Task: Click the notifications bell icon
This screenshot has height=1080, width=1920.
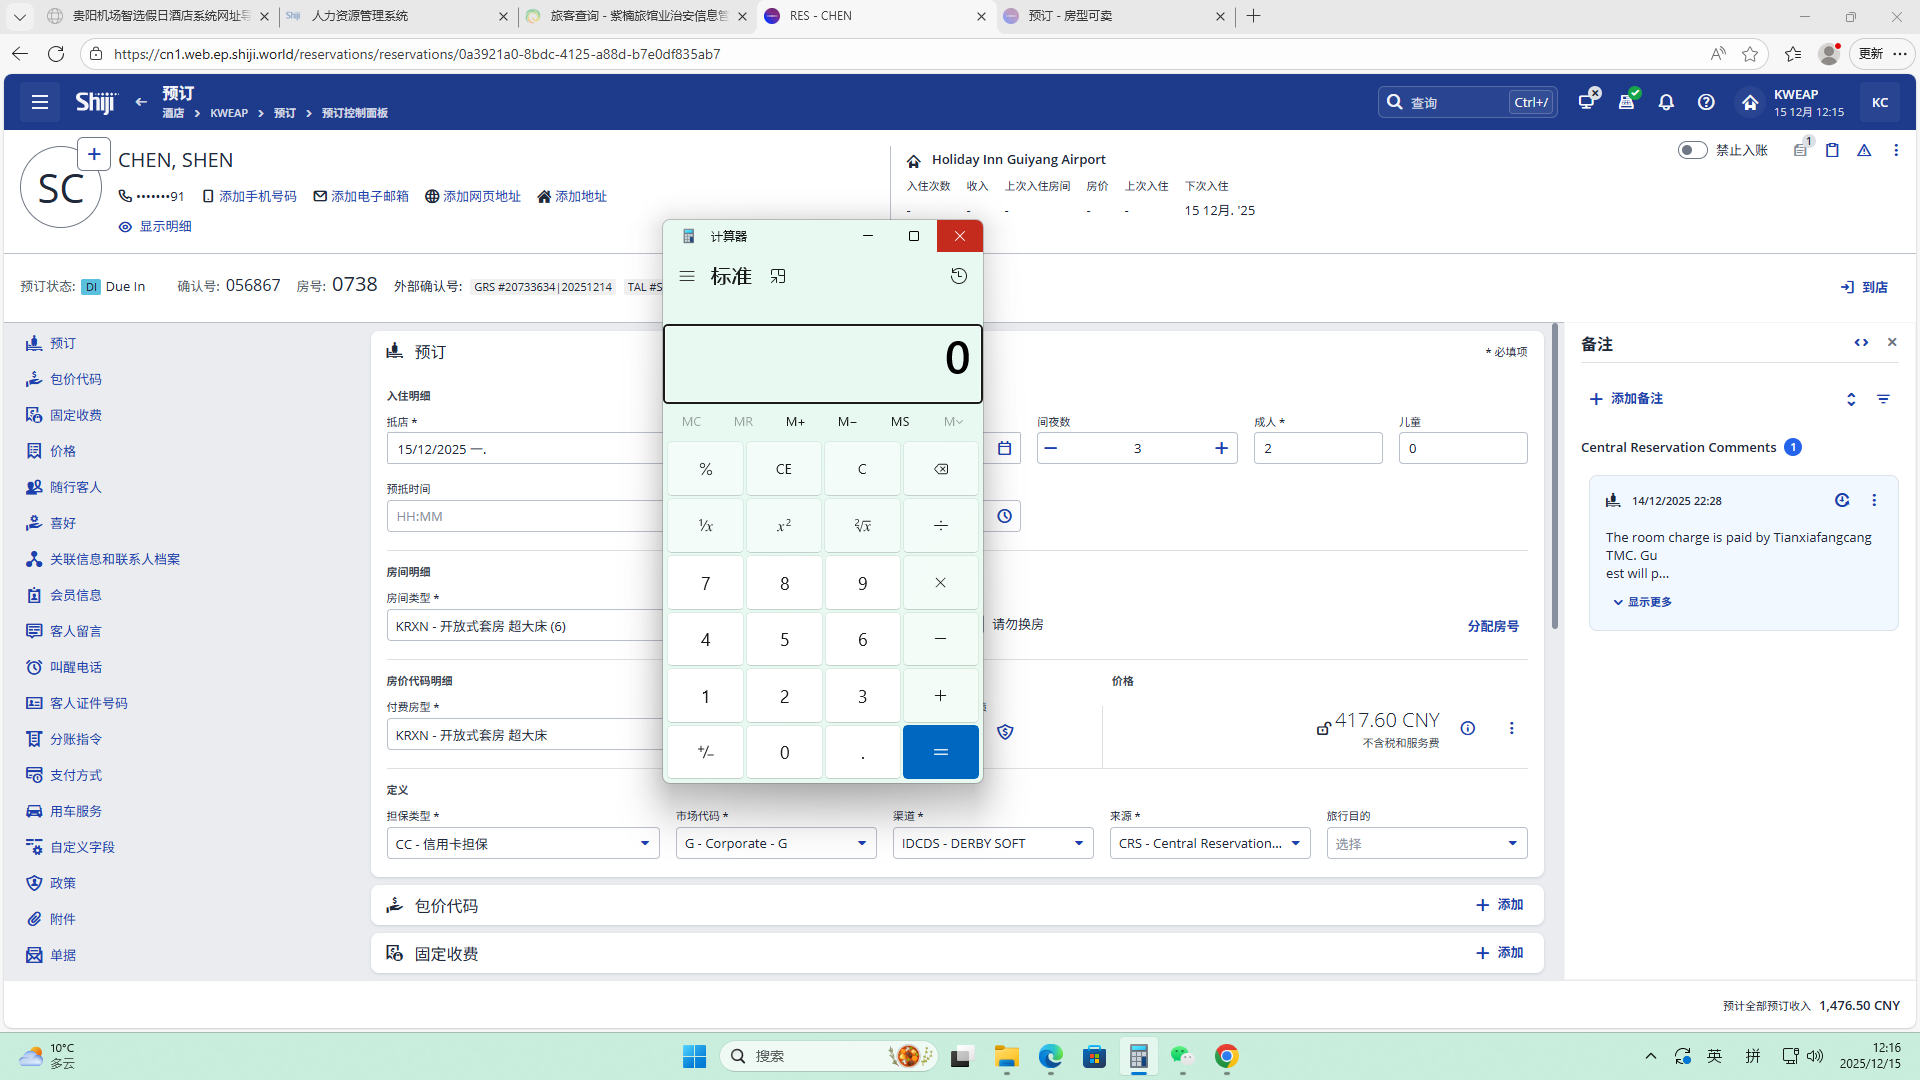Action: pos(1666,102)
